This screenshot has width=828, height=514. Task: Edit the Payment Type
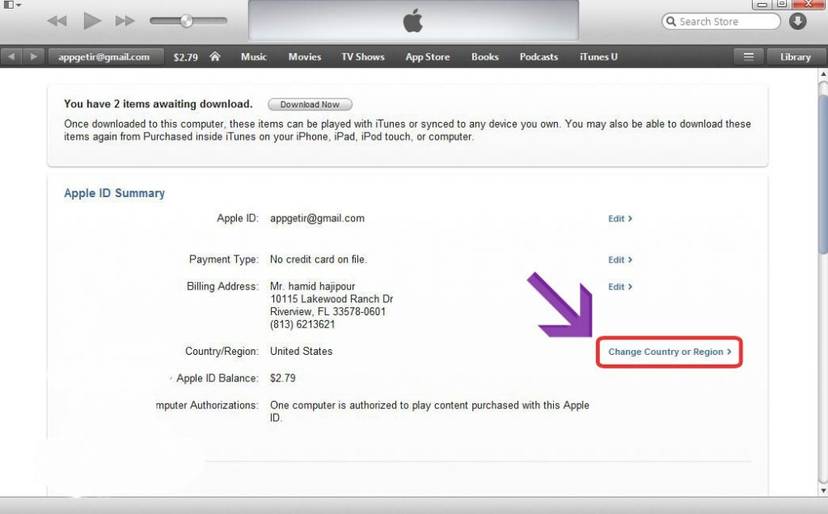620,260
